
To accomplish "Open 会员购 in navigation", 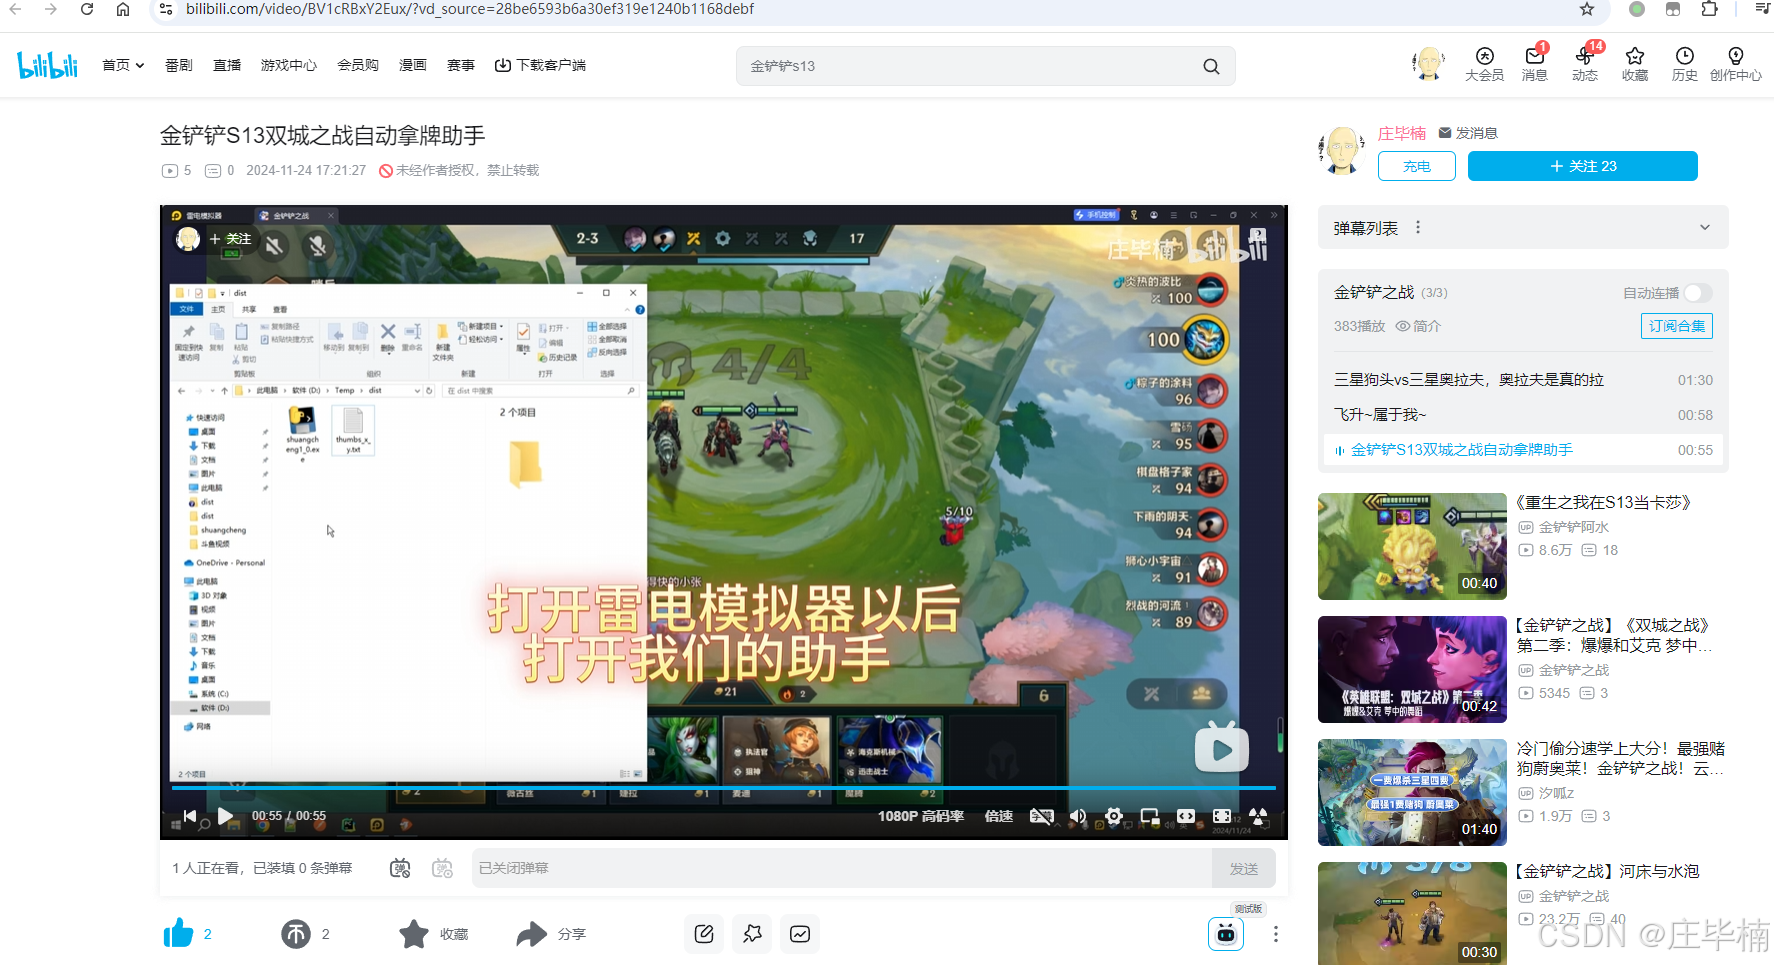I will coord(358,65).
